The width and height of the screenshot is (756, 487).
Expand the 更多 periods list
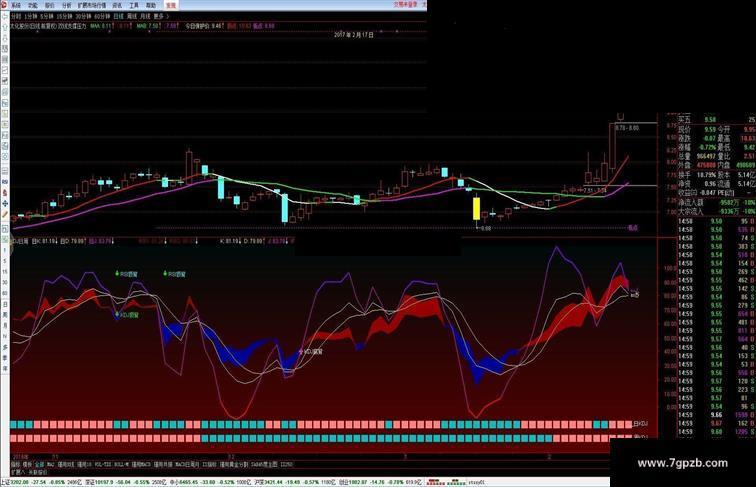coord(161,16)
